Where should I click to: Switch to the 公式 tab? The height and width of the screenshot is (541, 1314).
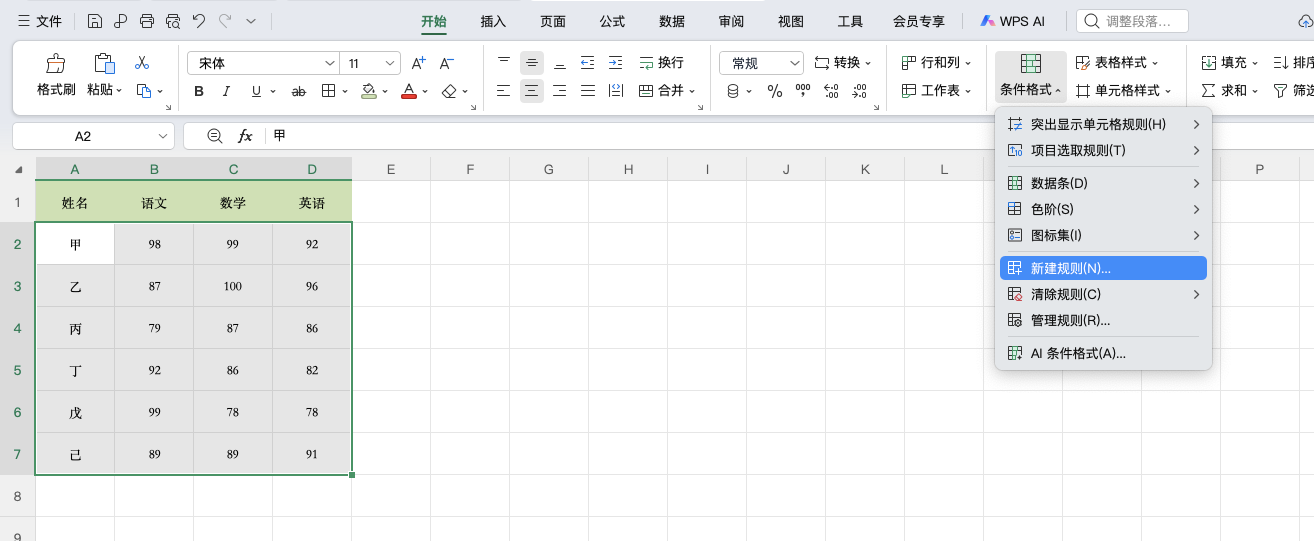tap(612, 21)
